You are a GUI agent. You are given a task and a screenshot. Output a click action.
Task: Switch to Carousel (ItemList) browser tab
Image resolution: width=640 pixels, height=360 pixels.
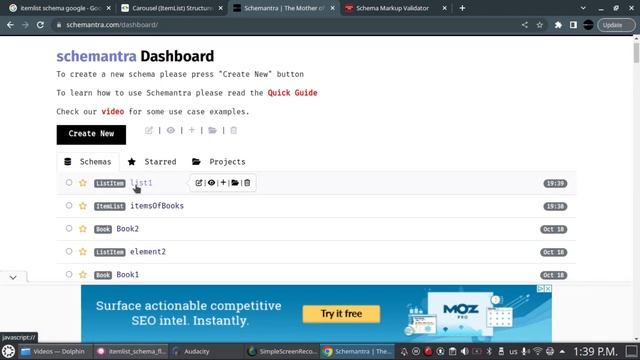(173, 8)
